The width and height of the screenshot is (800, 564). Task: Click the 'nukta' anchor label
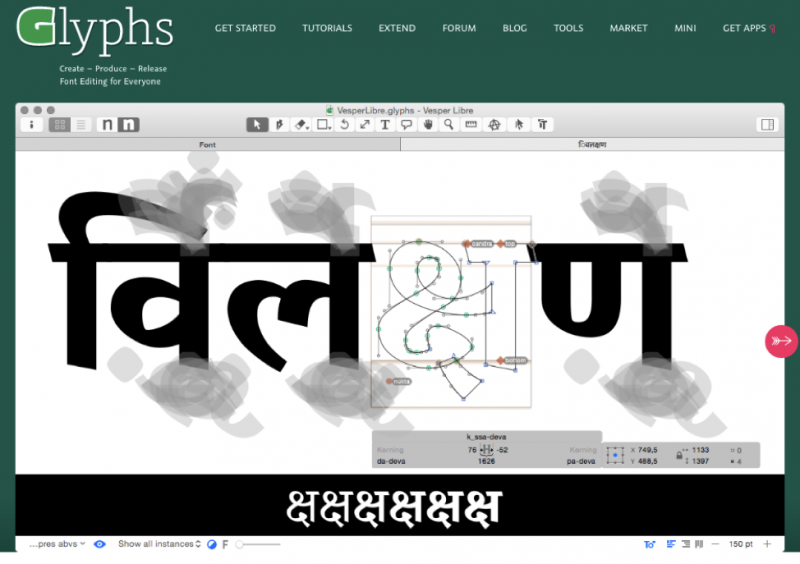[x=402, y=381]
